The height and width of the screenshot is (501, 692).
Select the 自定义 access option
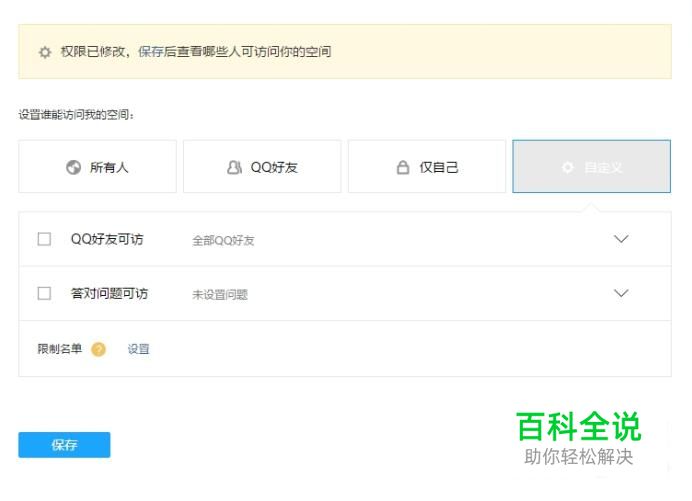tap(591, 166)
